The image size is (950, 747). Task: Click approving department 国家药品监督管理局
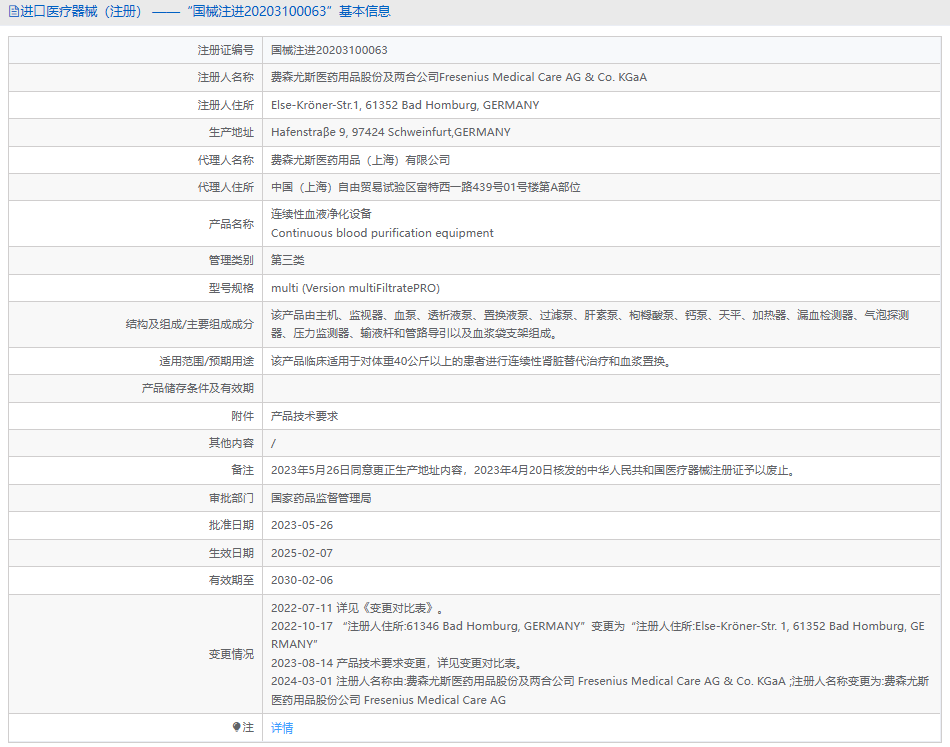pyautogui.click(x=321, y=498)
